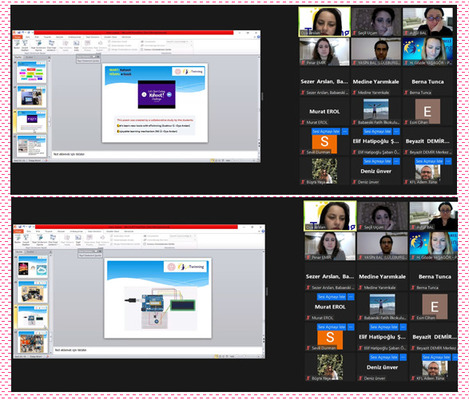The height and width of the screenshot is (400, 469).
Task: Open more options for Elif Hatipoğlu in bottom screenshot
Action: click(x=403, y=327)
